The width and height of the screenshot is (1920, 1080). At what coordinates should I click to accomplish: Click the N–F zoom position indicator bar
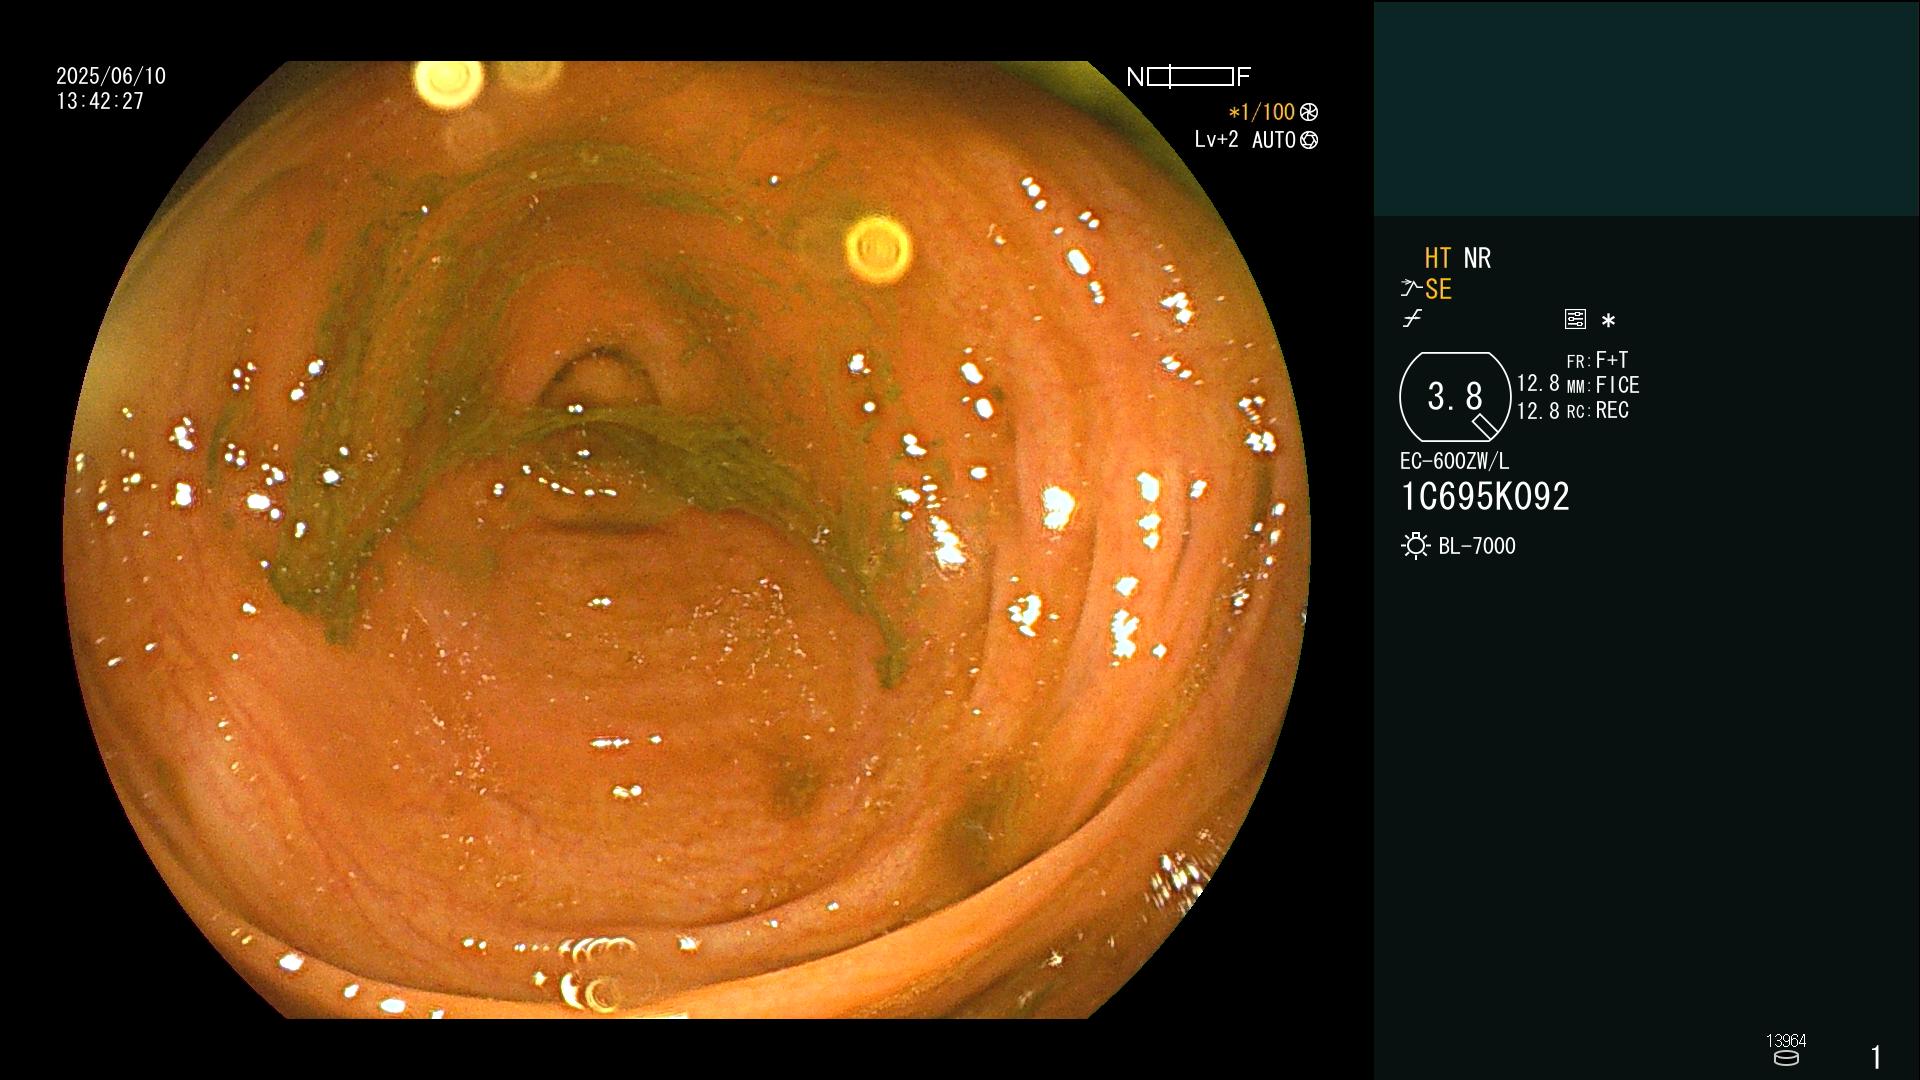click(x=1189, y=76)
